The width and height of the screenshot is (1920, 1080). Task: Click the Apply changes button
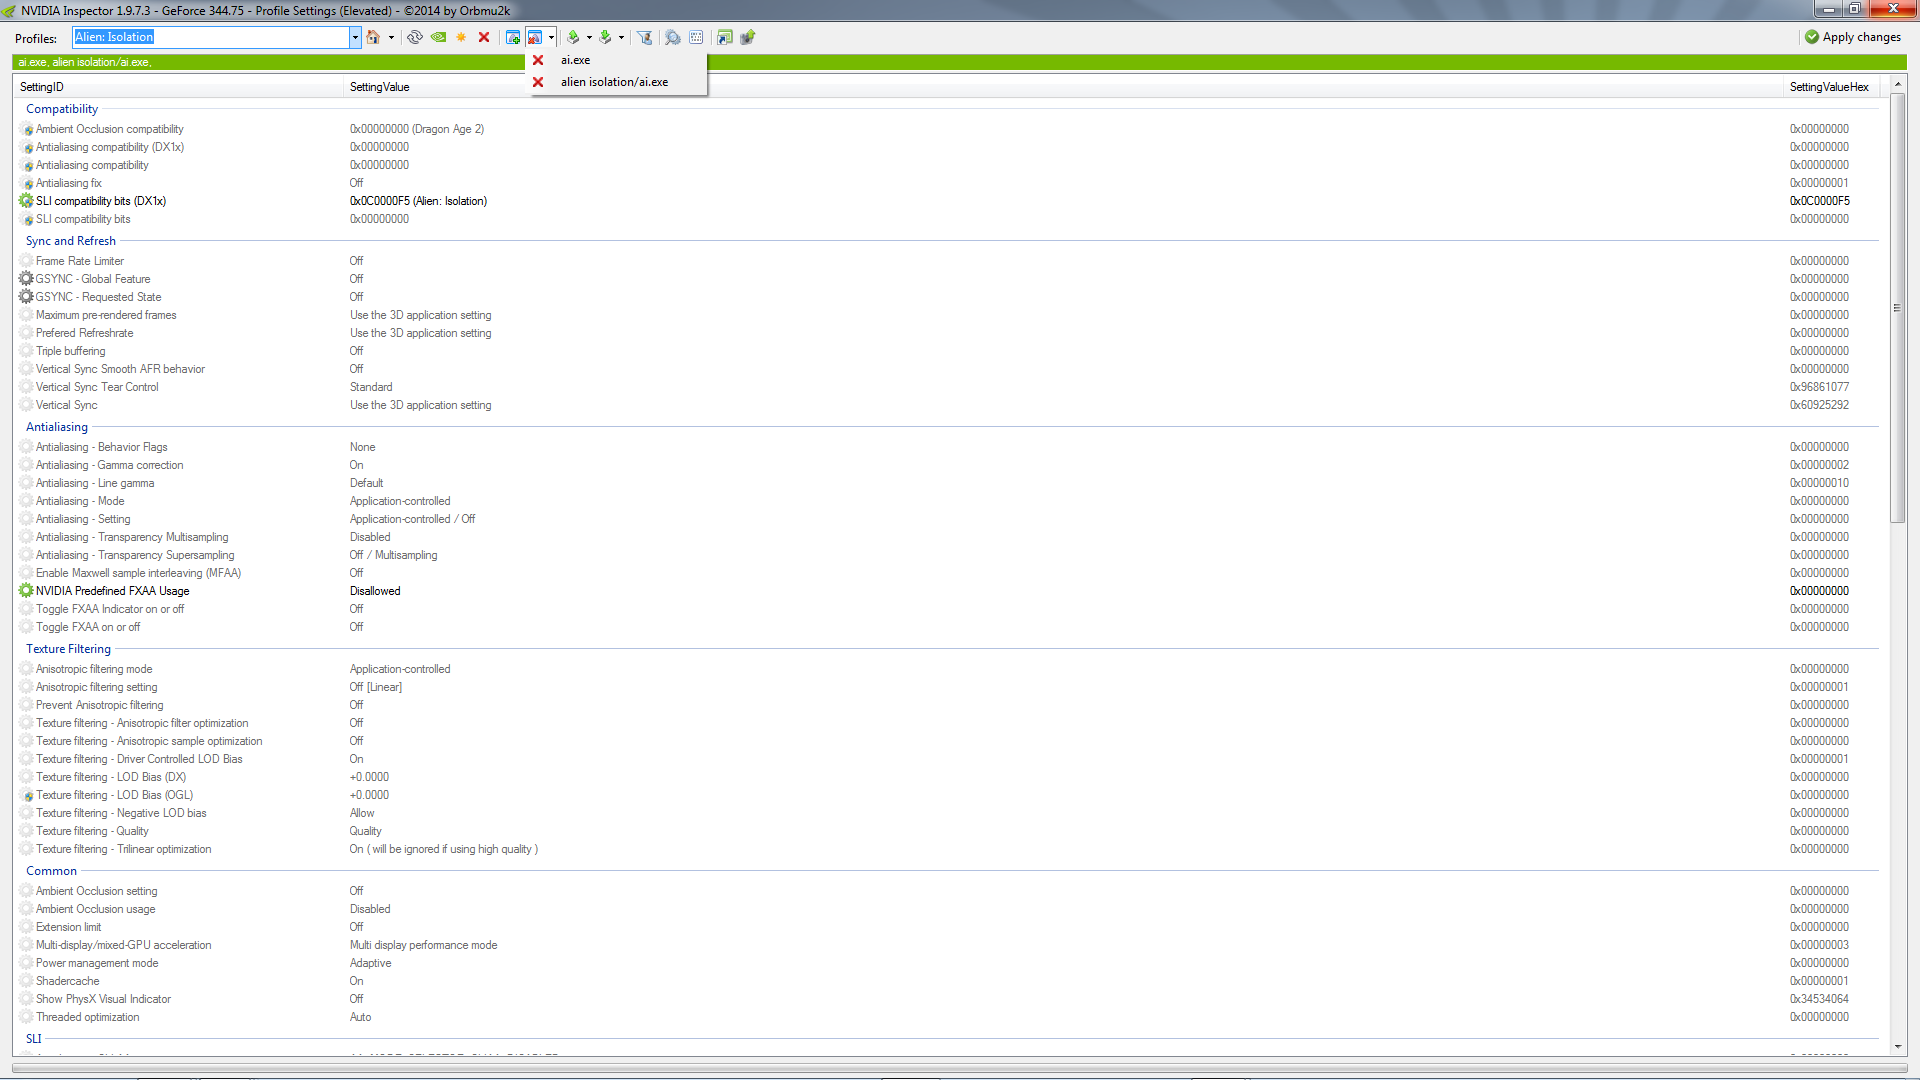pos(1852,37)
